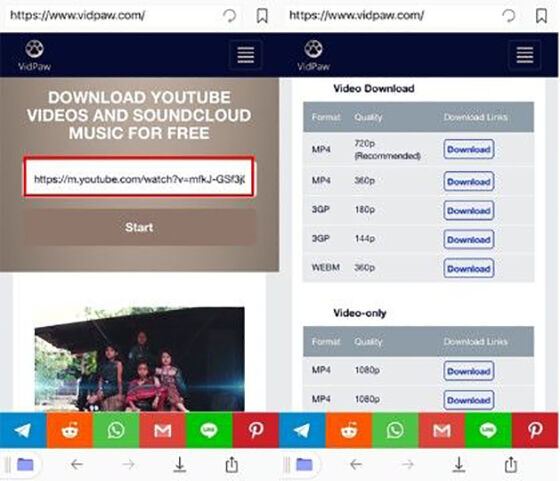Click the 720p (Recommended) quality cell
Viewport: 560px width, 481px height.
pyautogui.click(x=387, y=149)
